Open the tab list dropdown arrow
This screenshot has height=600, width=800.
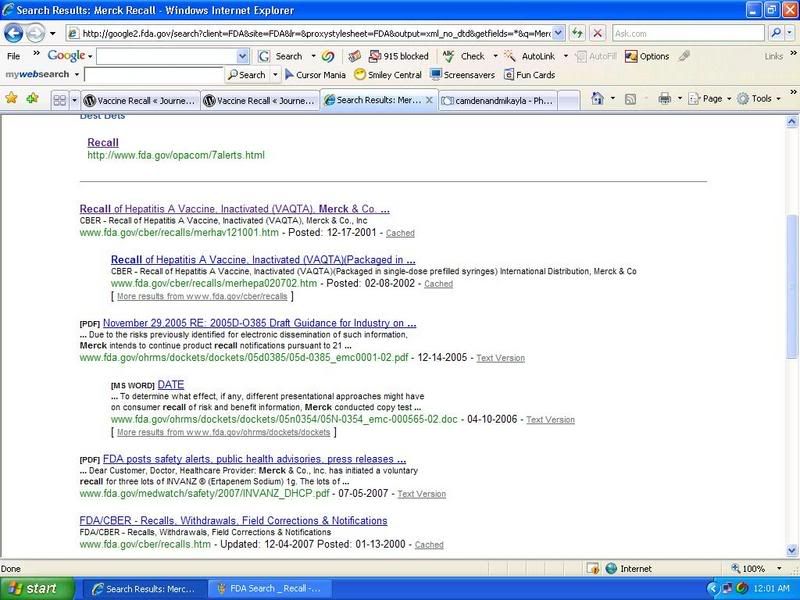(74, 101)
